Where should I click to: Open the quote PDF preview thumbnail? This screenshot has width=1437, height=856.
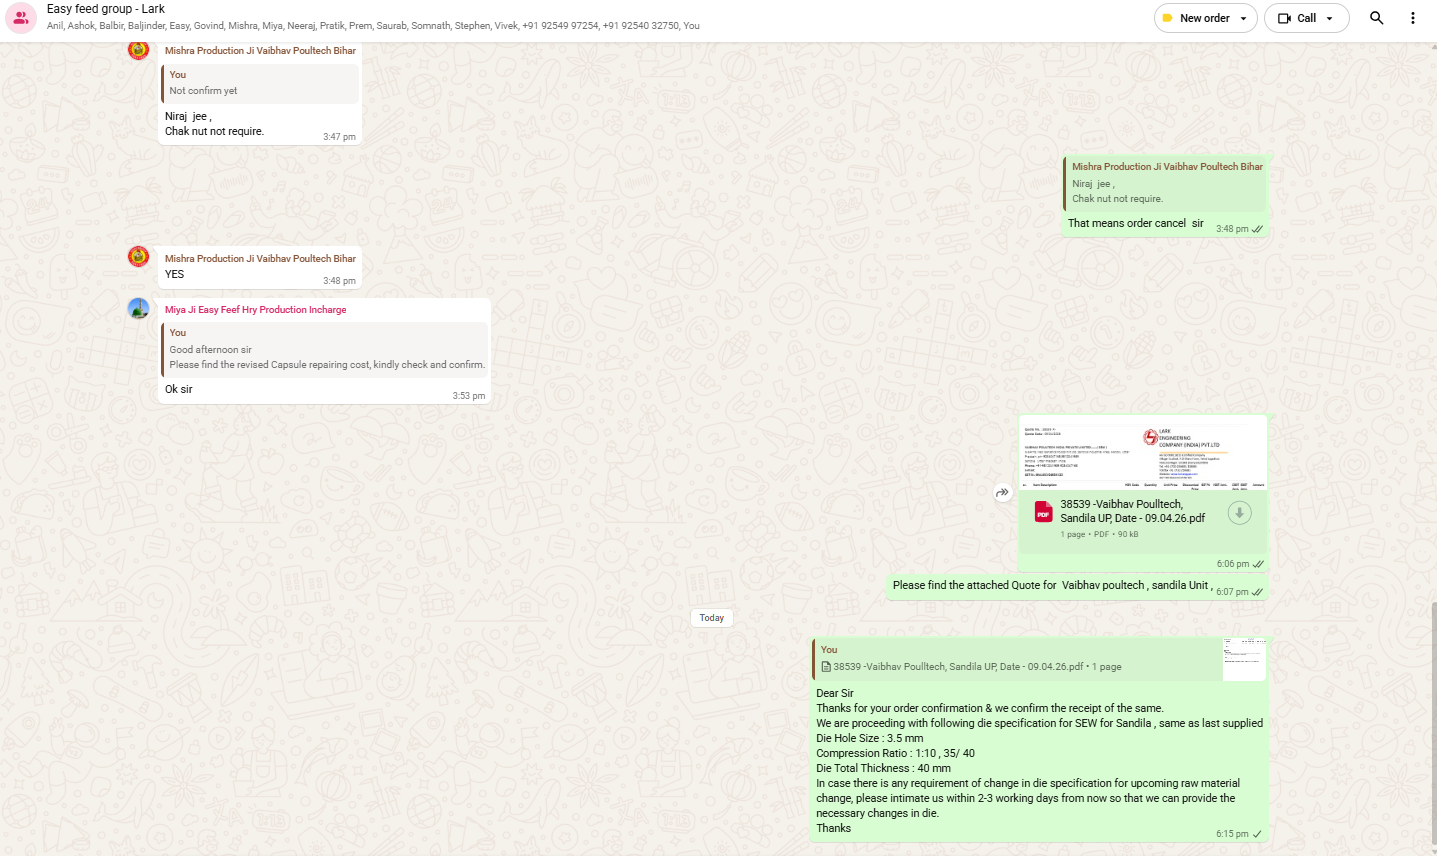[x=1143, y=453]
